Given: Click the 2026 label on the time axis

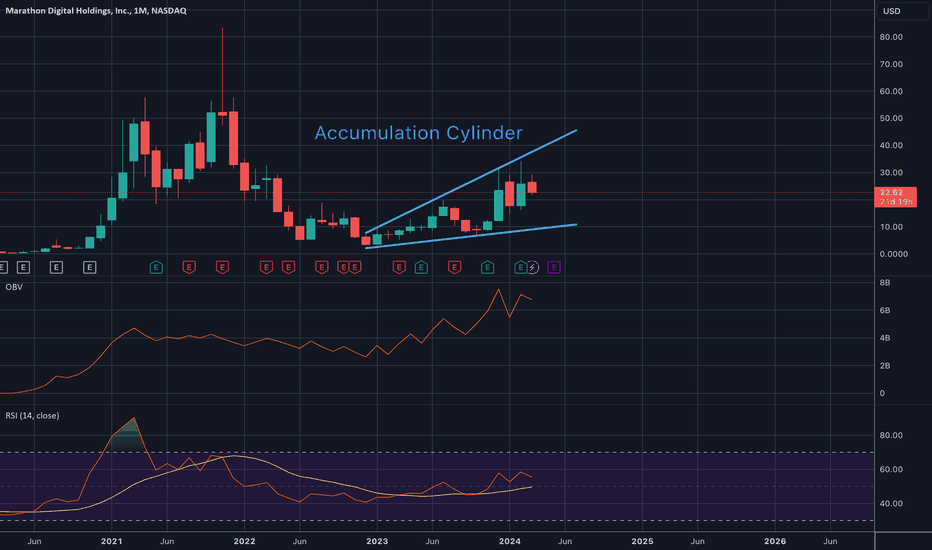Looking at the screenshot, I should 774,541.
